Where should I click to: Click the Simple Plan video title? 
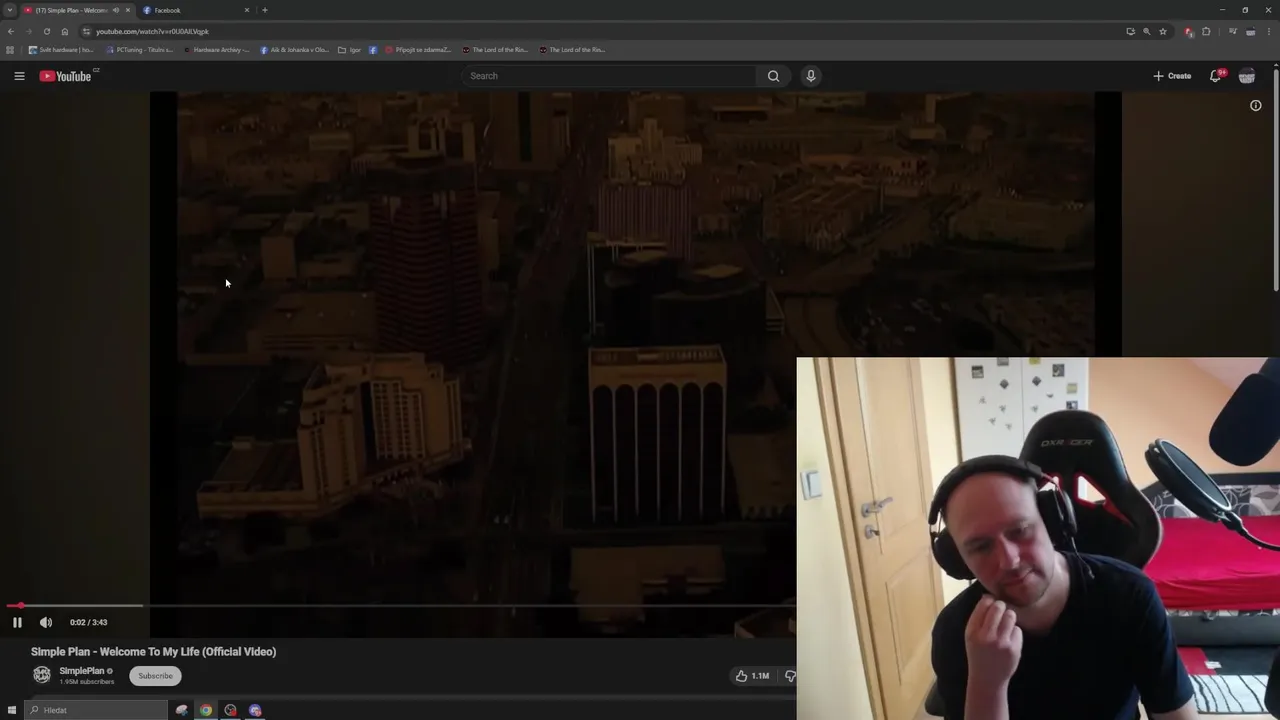click(x=153, y=652)
